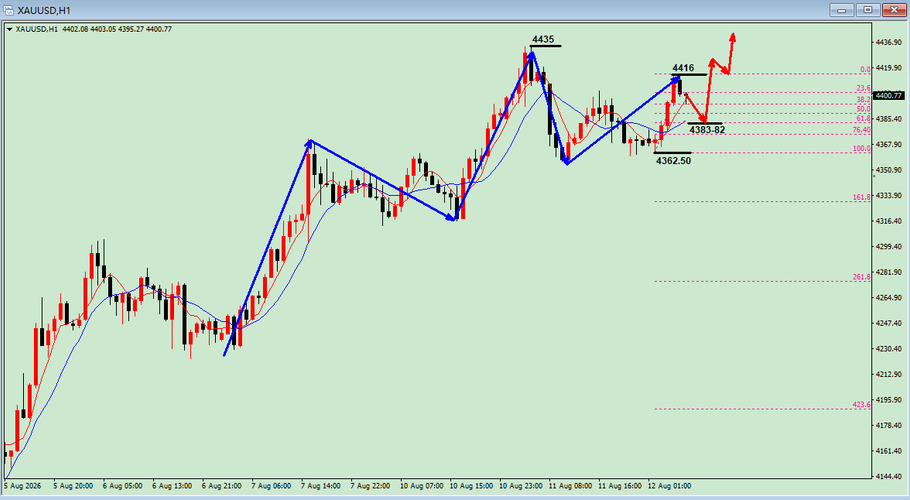Click the red projected upward arrow tip
The width and height of the screenshot is (910, 500).
click(733, 37)
